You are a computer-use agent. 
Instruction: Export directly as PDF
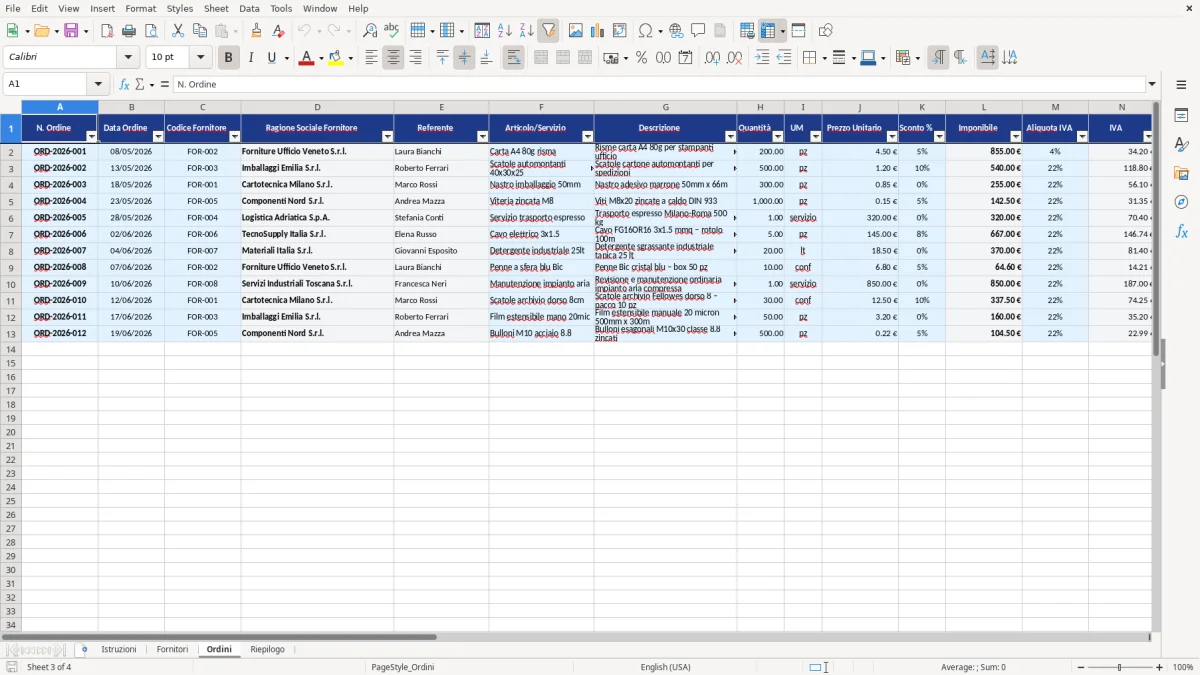click(x=107, y=31)
